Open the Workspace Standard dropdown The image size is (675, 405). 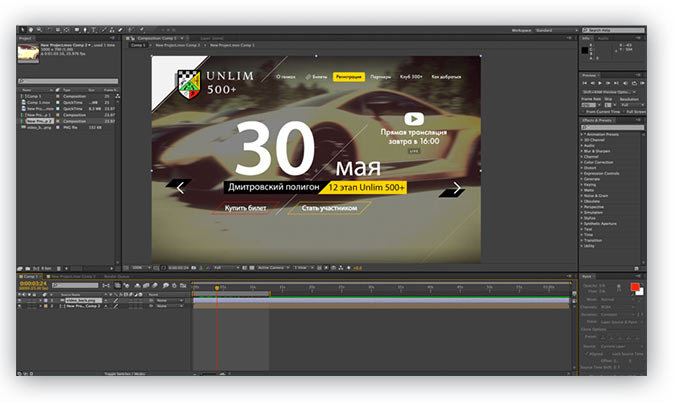551,31
